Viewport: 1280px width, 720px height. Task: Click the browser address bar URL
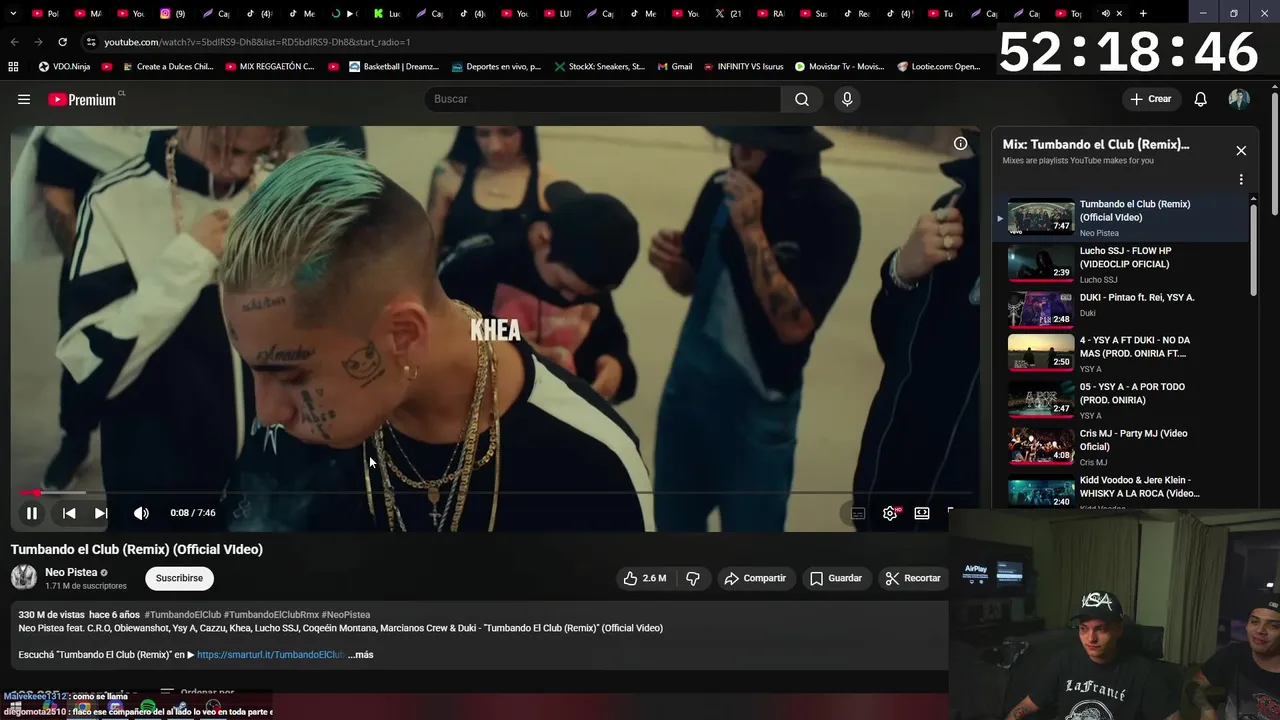pyautogui.click(x=257, y=42)
